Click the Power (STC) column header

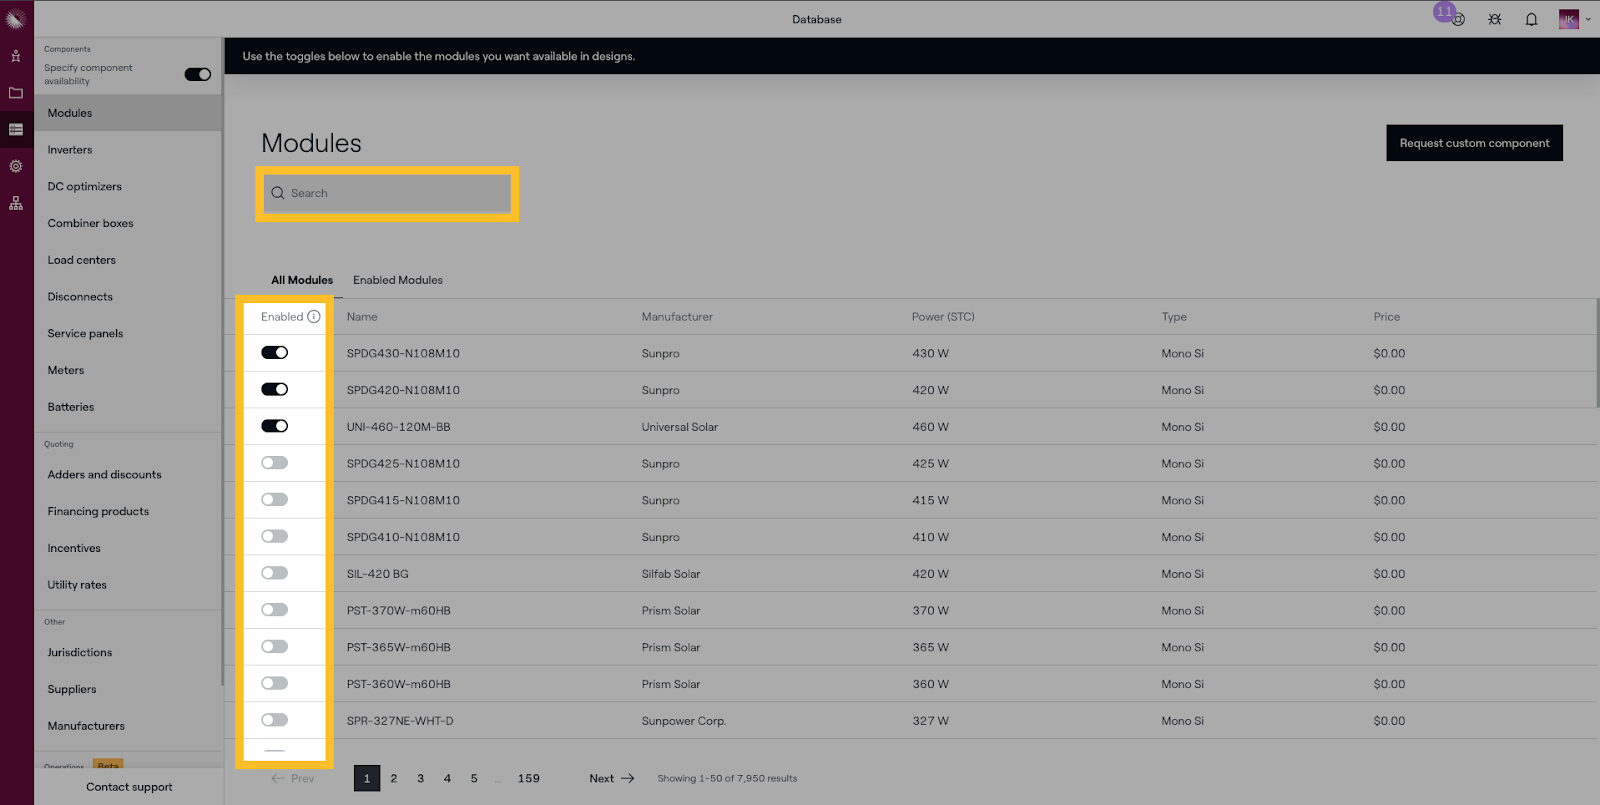[x=943, y=317]
